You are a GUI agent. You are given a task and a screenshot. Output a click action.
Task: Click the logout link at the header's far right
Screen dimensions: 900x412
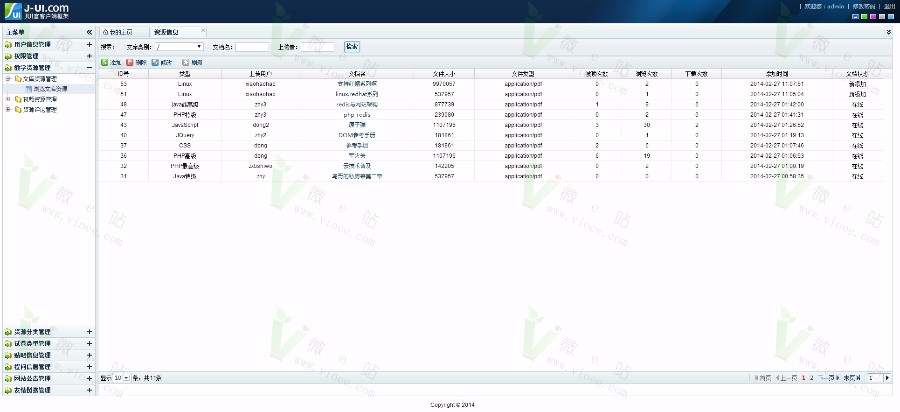(x=889, y=6)
